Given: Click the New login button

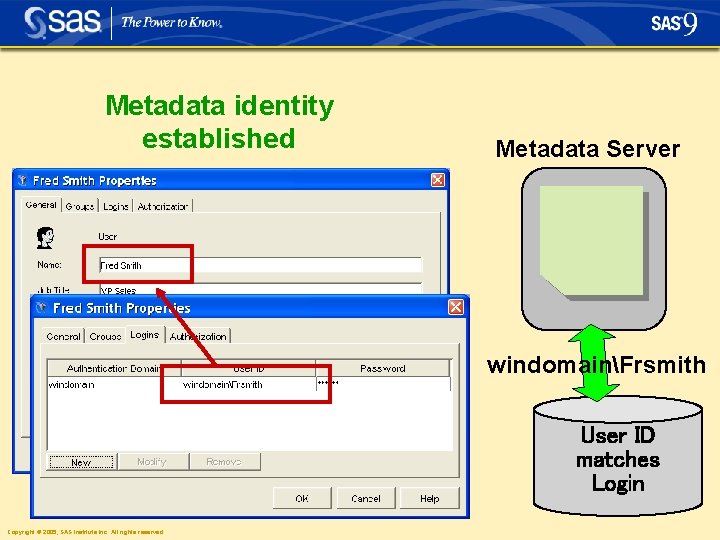Looking at the screenshot, I should point(81,462).
